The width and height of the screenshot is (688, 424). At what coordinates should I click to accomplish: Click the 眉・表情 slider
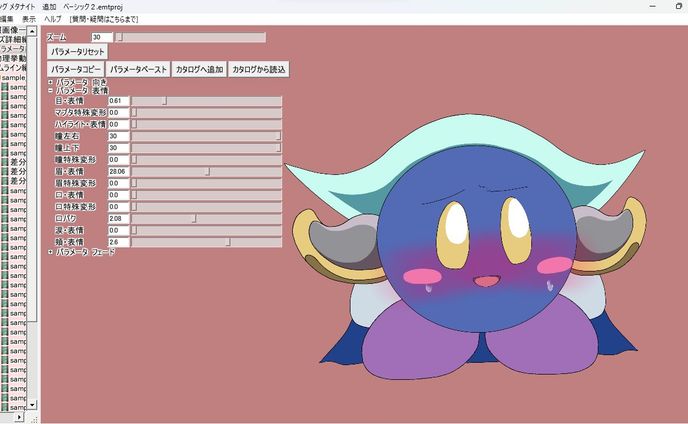[x=207, y=172]
